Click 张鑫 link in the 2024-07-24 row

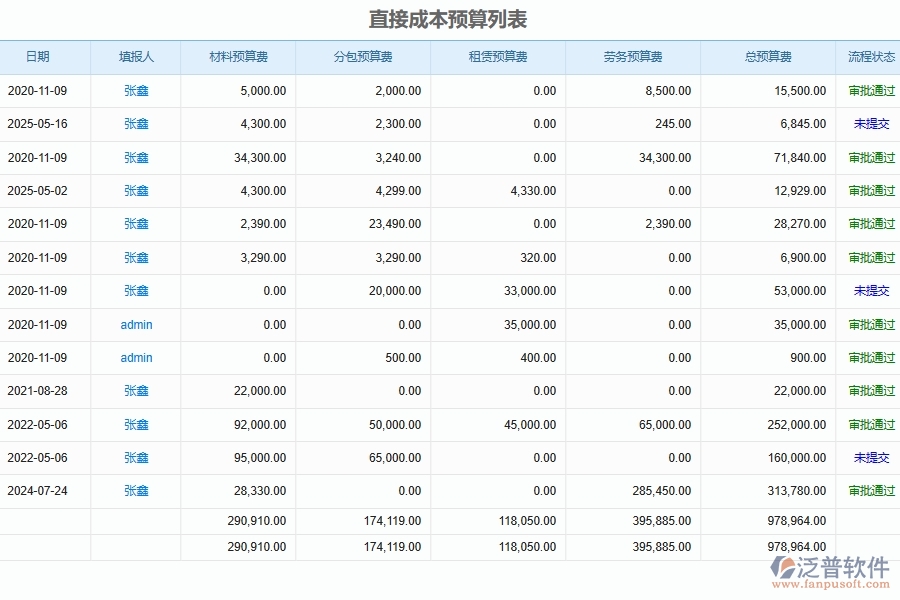(x=135, y=491)
